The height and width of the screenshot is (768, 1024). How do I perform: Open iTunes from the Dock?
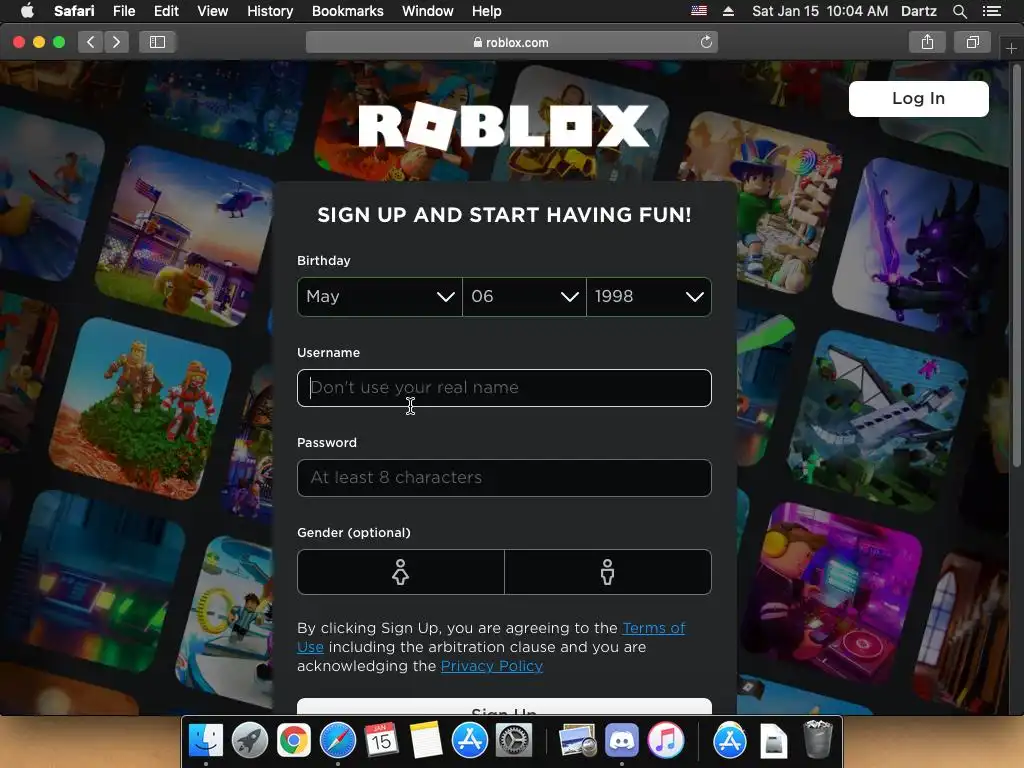665,741
